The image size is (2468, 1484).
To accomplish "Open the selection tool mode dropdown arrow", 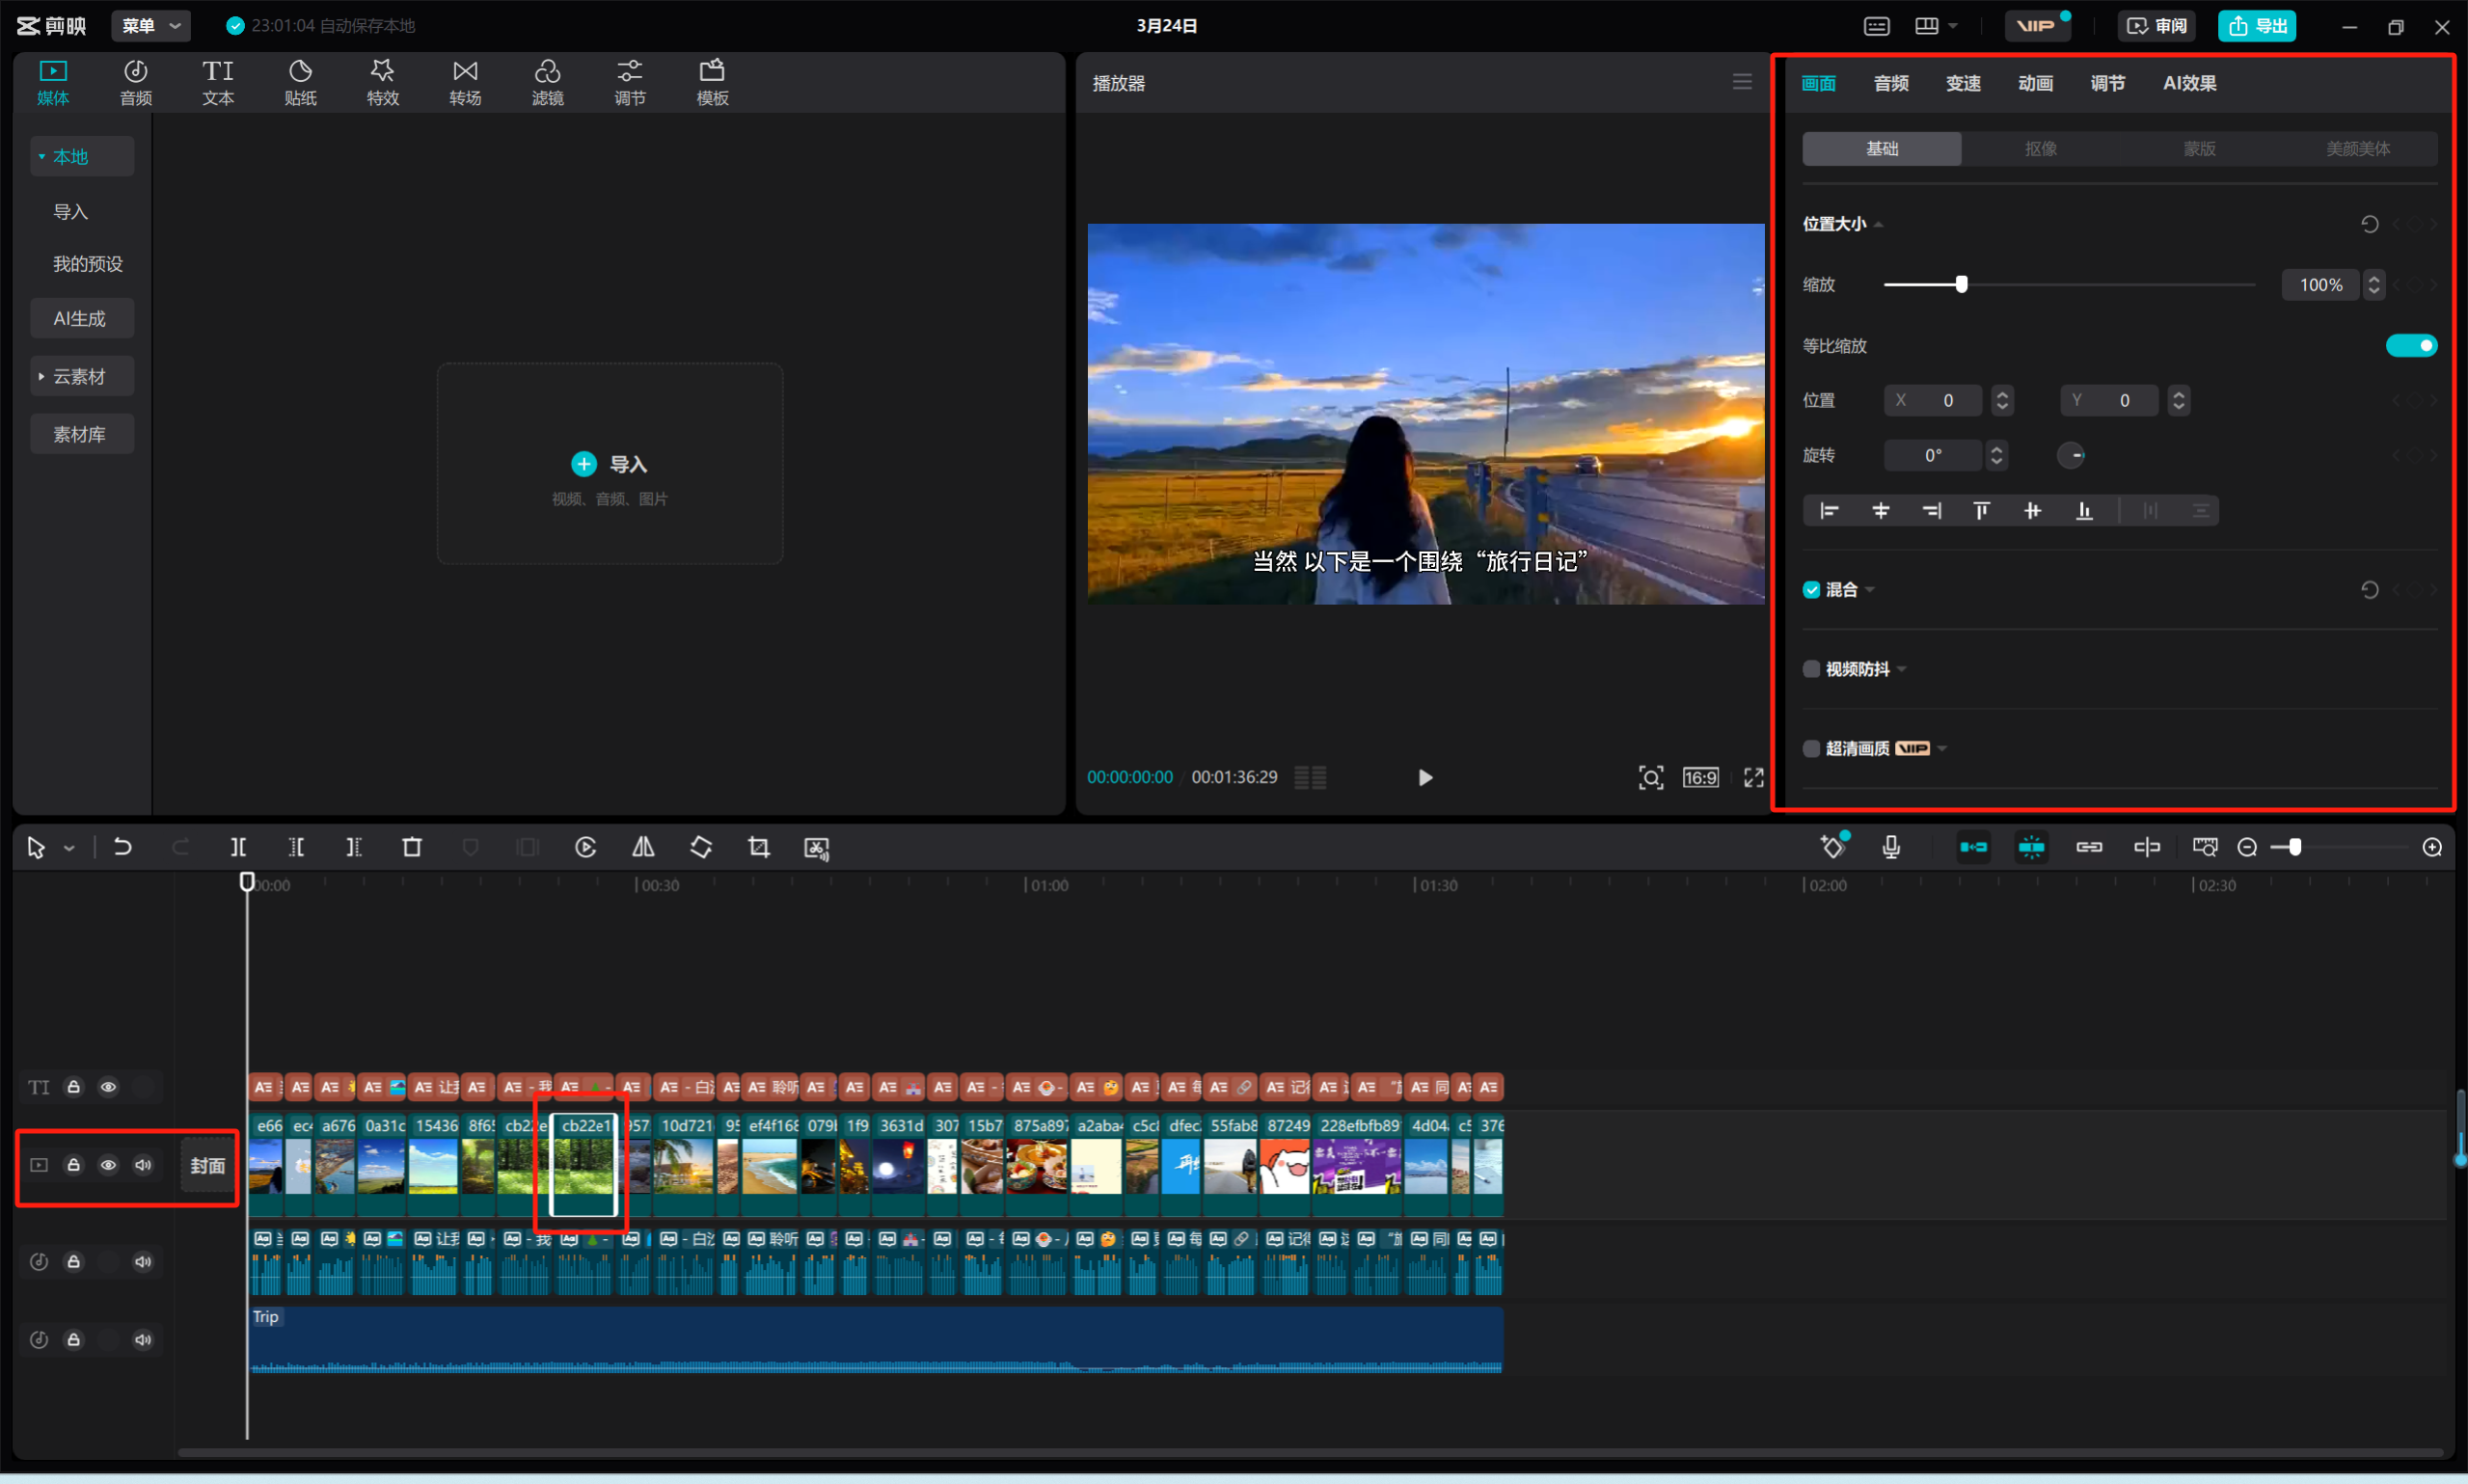I will pyautogui.click(x=69, y=849).
